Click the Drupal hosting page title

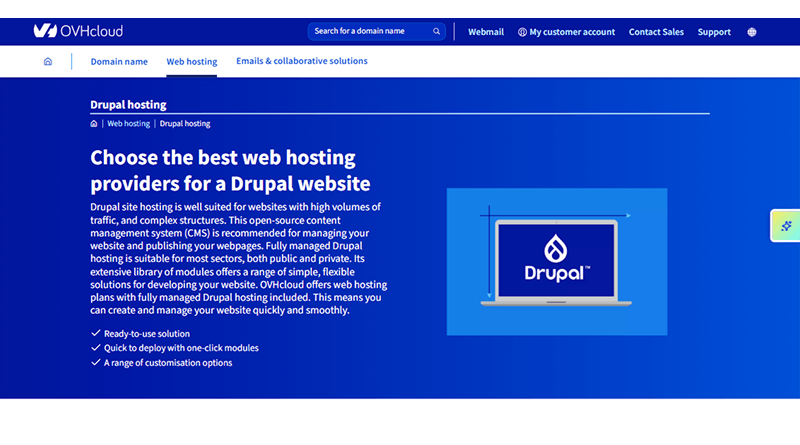(x=128, y=105)
